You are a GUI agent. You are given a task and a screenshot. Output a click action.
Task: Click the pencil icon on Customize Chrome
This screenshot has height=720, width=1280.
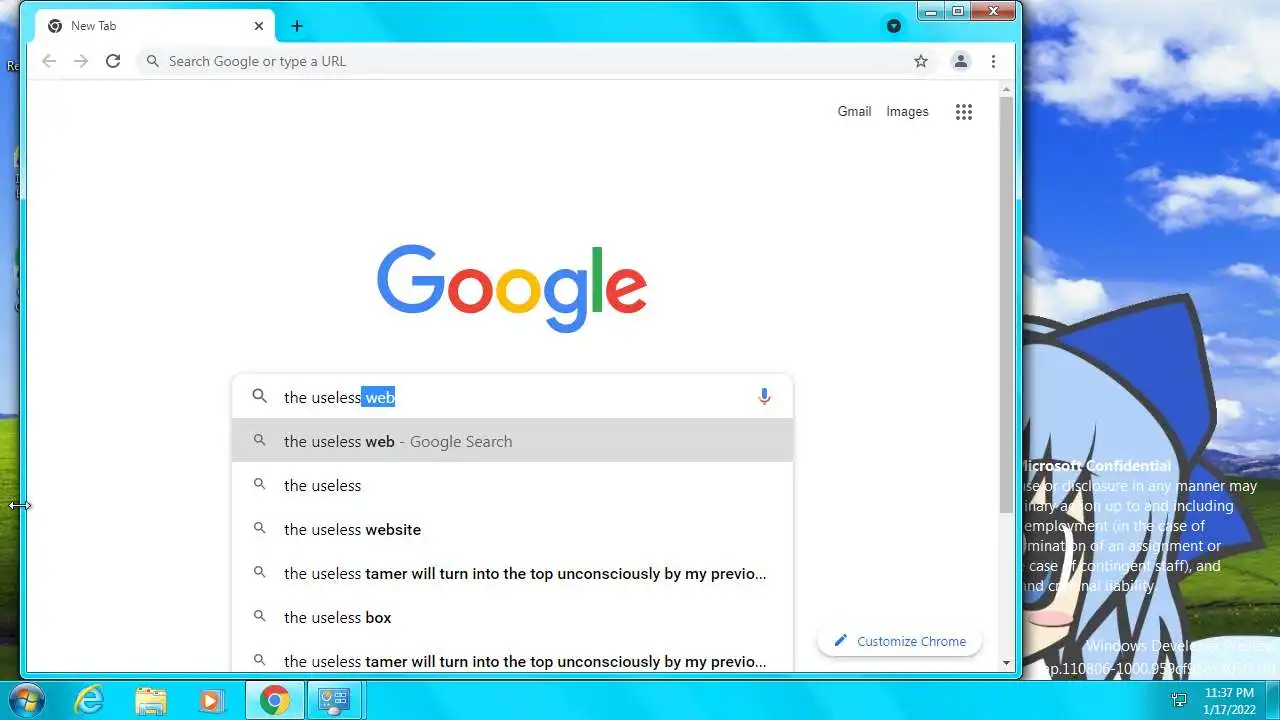(840, 641)
